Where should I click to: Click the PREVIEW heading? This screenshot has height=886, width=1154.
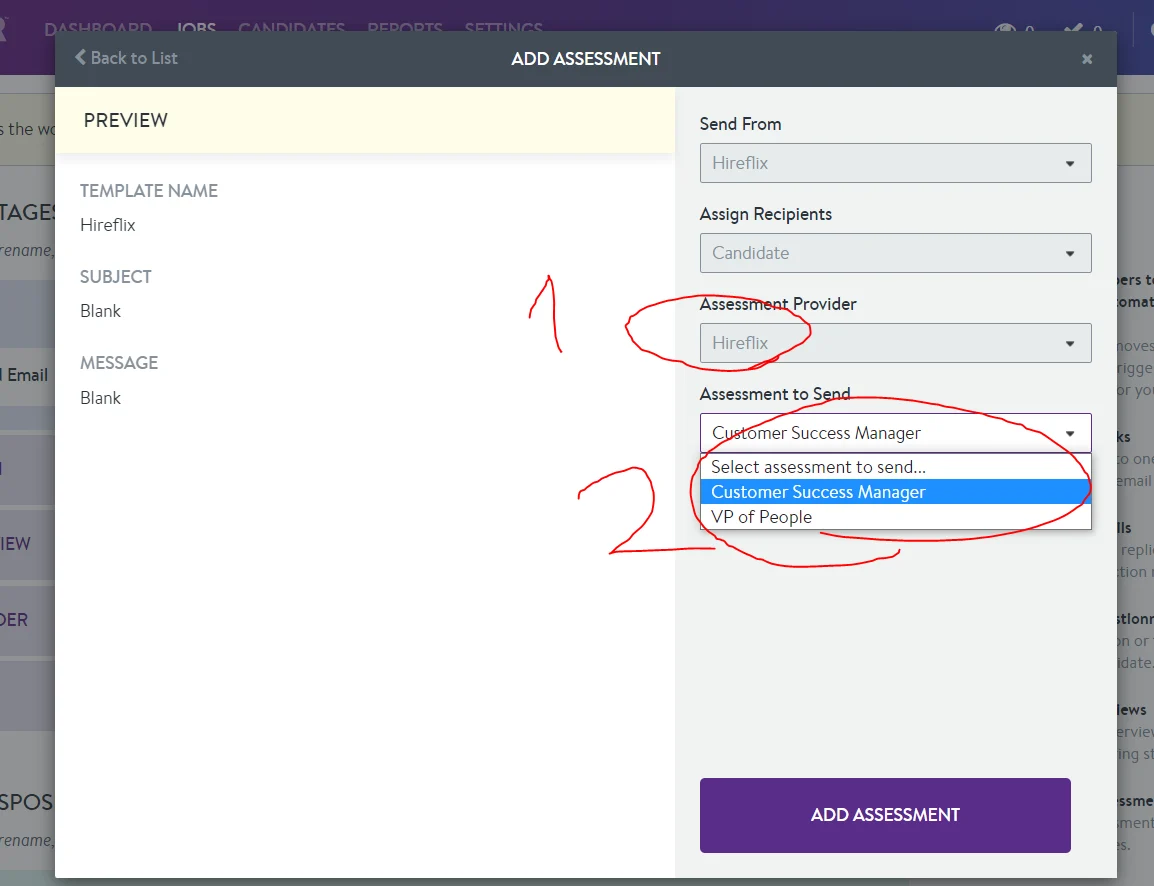[126, 120]
